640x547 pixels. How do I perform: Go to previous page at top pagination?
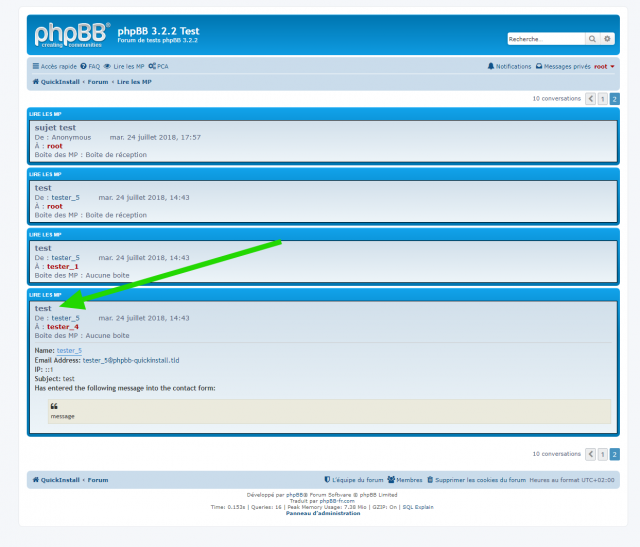(x=591, y=99)
